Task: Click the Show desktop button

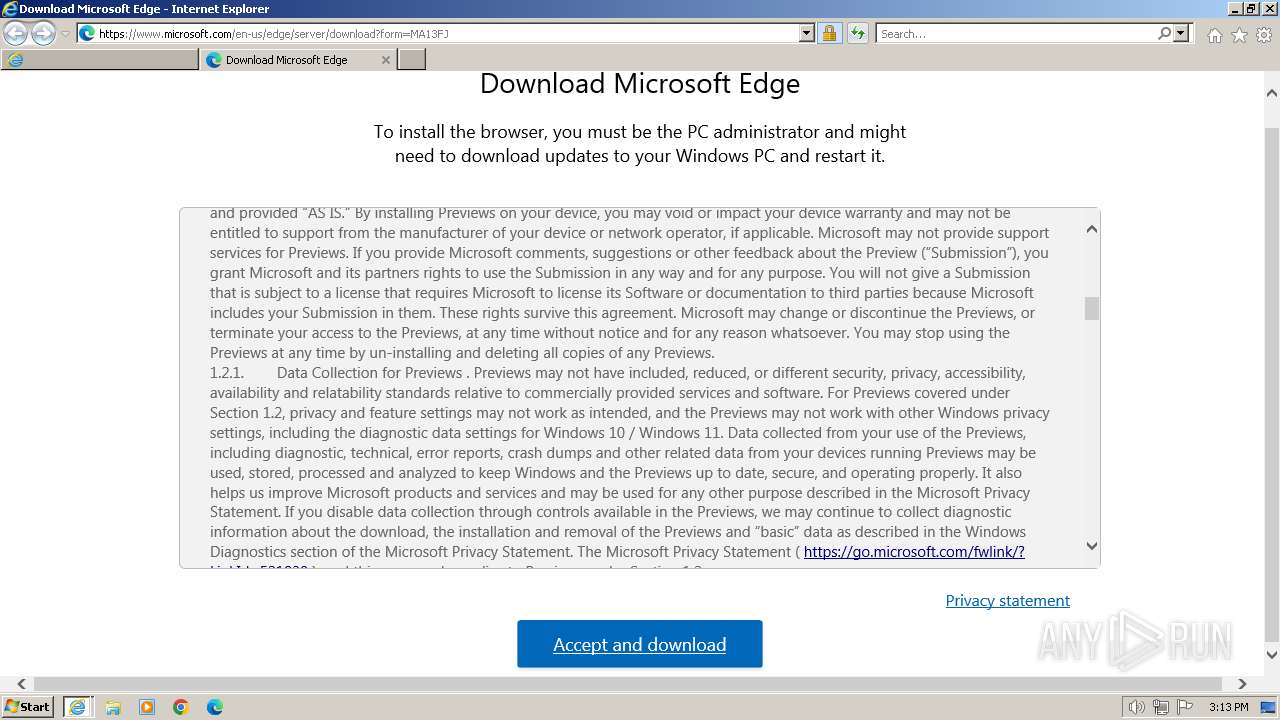Action: point(1269,707)
